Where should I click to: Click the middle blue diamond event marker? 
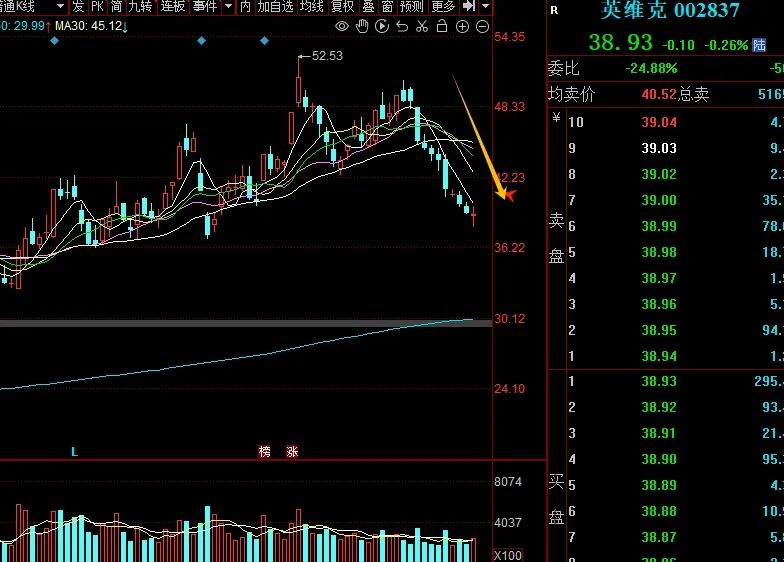[202, 40]
